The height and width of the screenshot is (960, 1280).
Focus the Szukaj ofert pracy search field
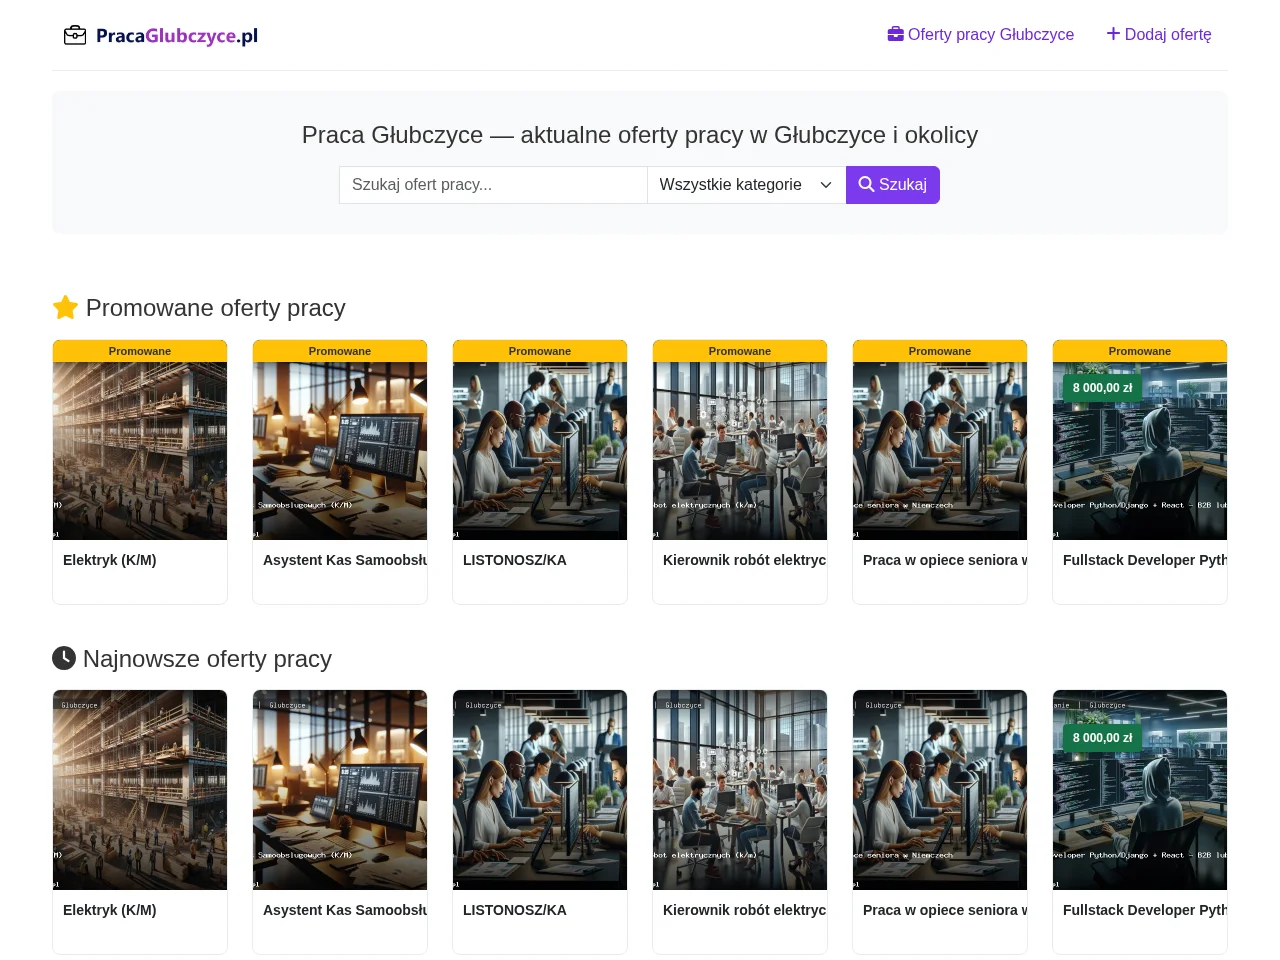pos(493,185)
